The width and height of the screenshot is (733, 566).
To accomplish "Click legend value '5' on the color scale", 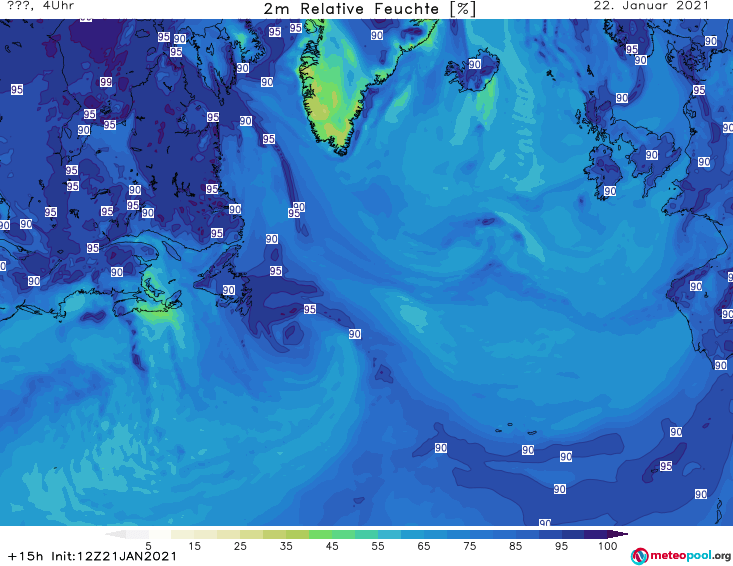I will 148,546.
